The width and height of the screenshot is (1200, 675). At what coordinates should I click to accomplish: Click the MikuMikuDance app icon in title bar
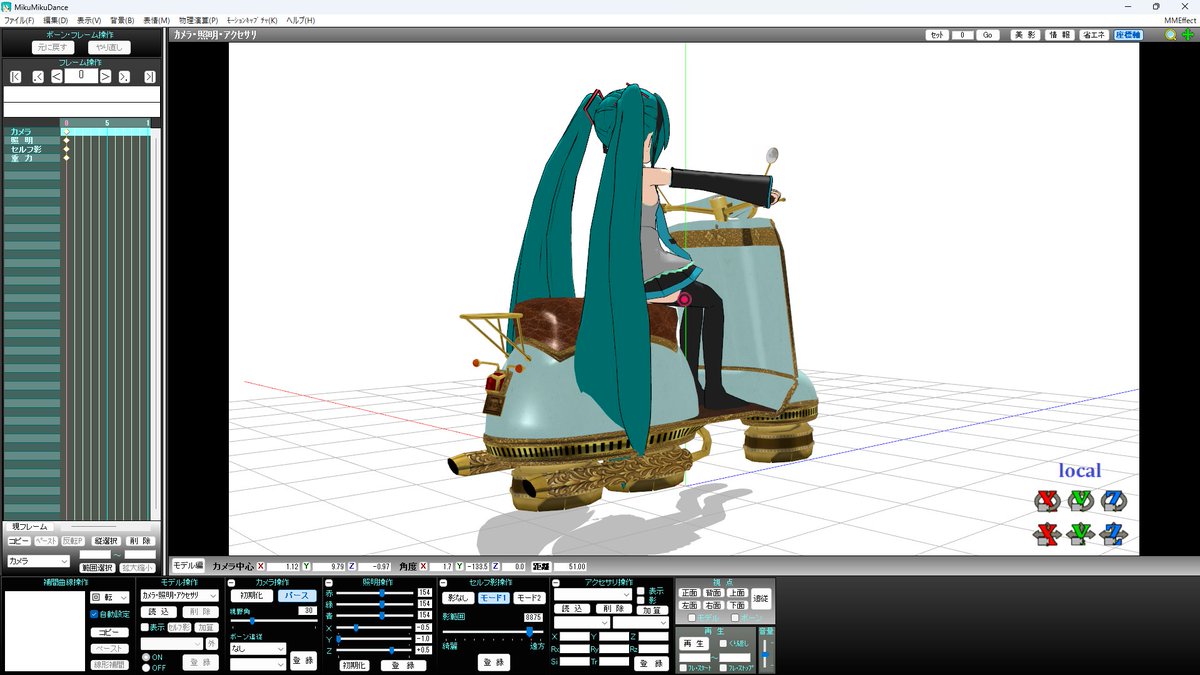coord(7,6)
